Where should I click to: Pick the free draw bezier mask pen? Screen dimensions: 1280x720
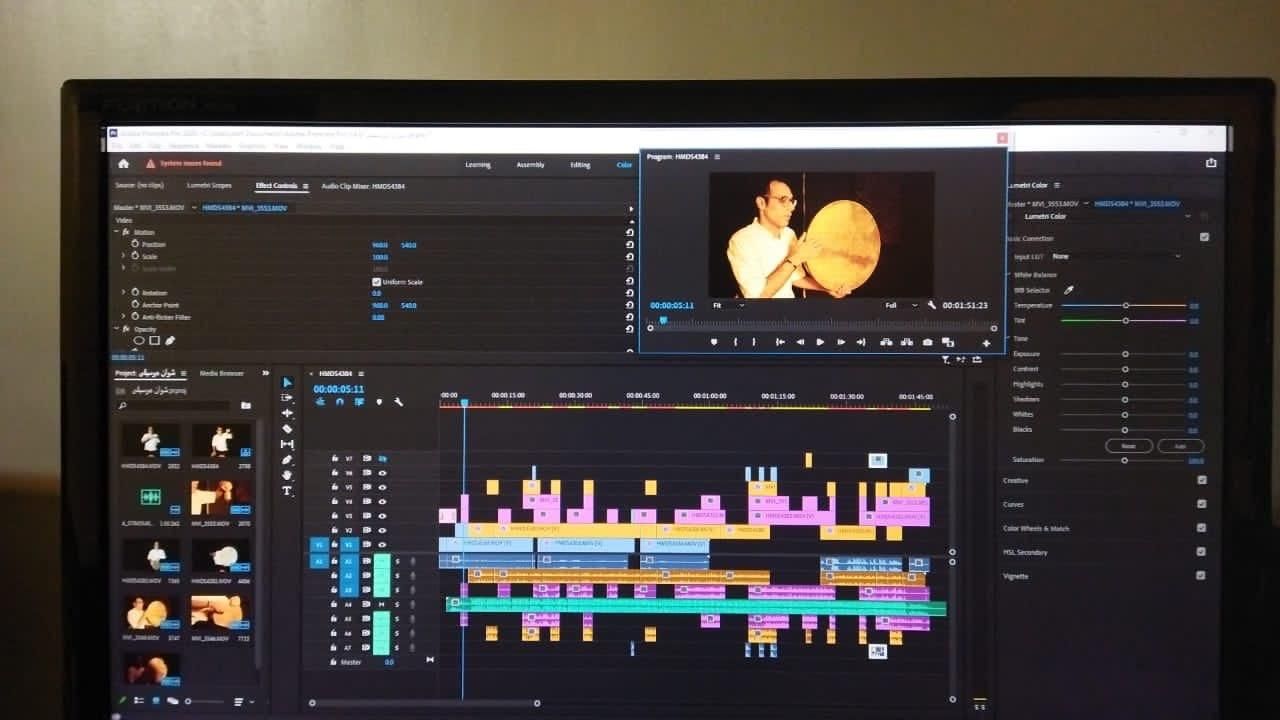tap(170, 341)
